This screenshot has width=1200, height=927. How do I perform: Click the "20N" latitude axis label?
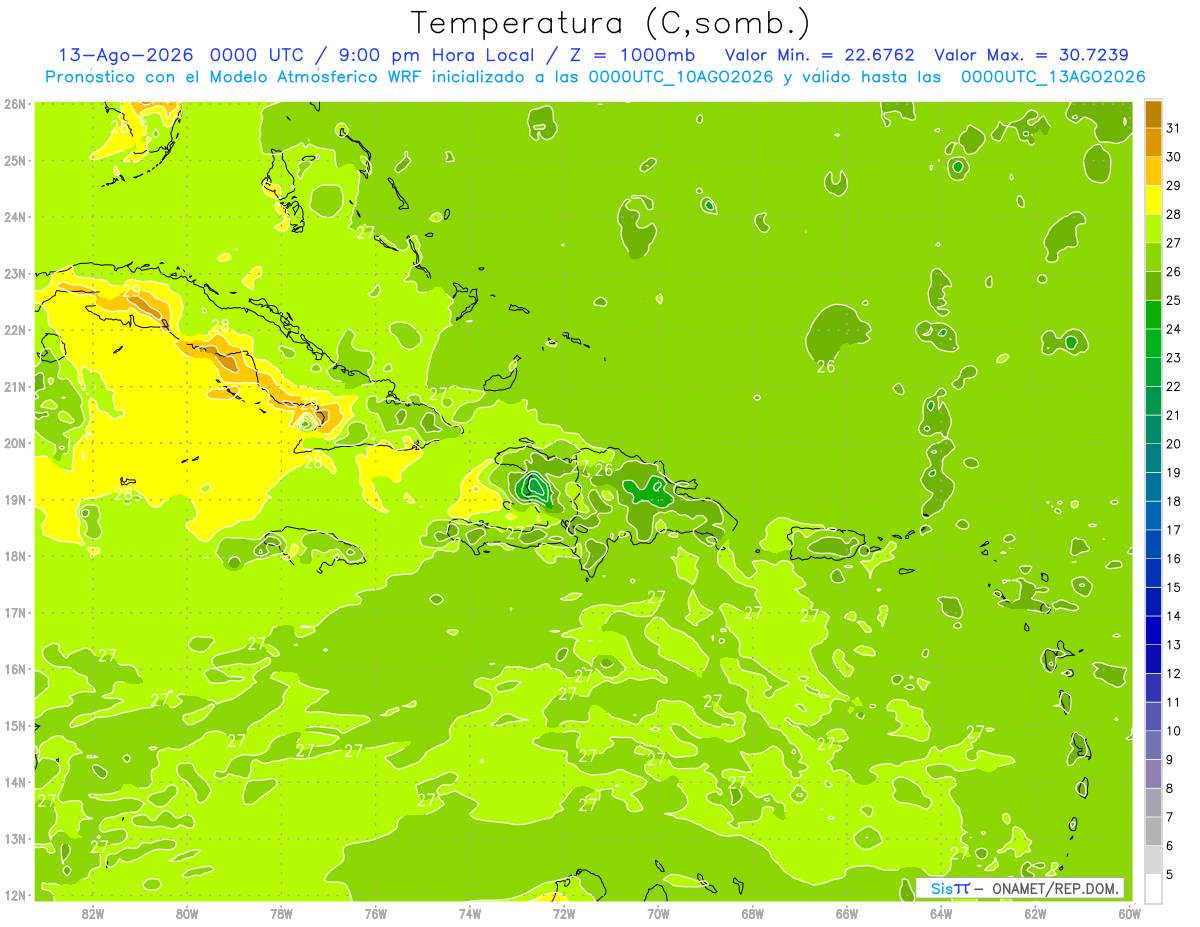tap(15, 443)
